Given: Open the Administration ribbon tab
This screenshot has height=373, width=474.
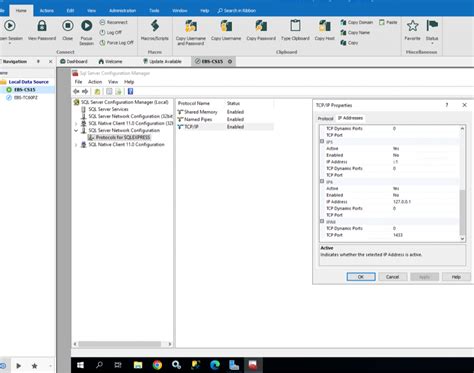Looking at the screenshot, I should [x=122, y=11].
